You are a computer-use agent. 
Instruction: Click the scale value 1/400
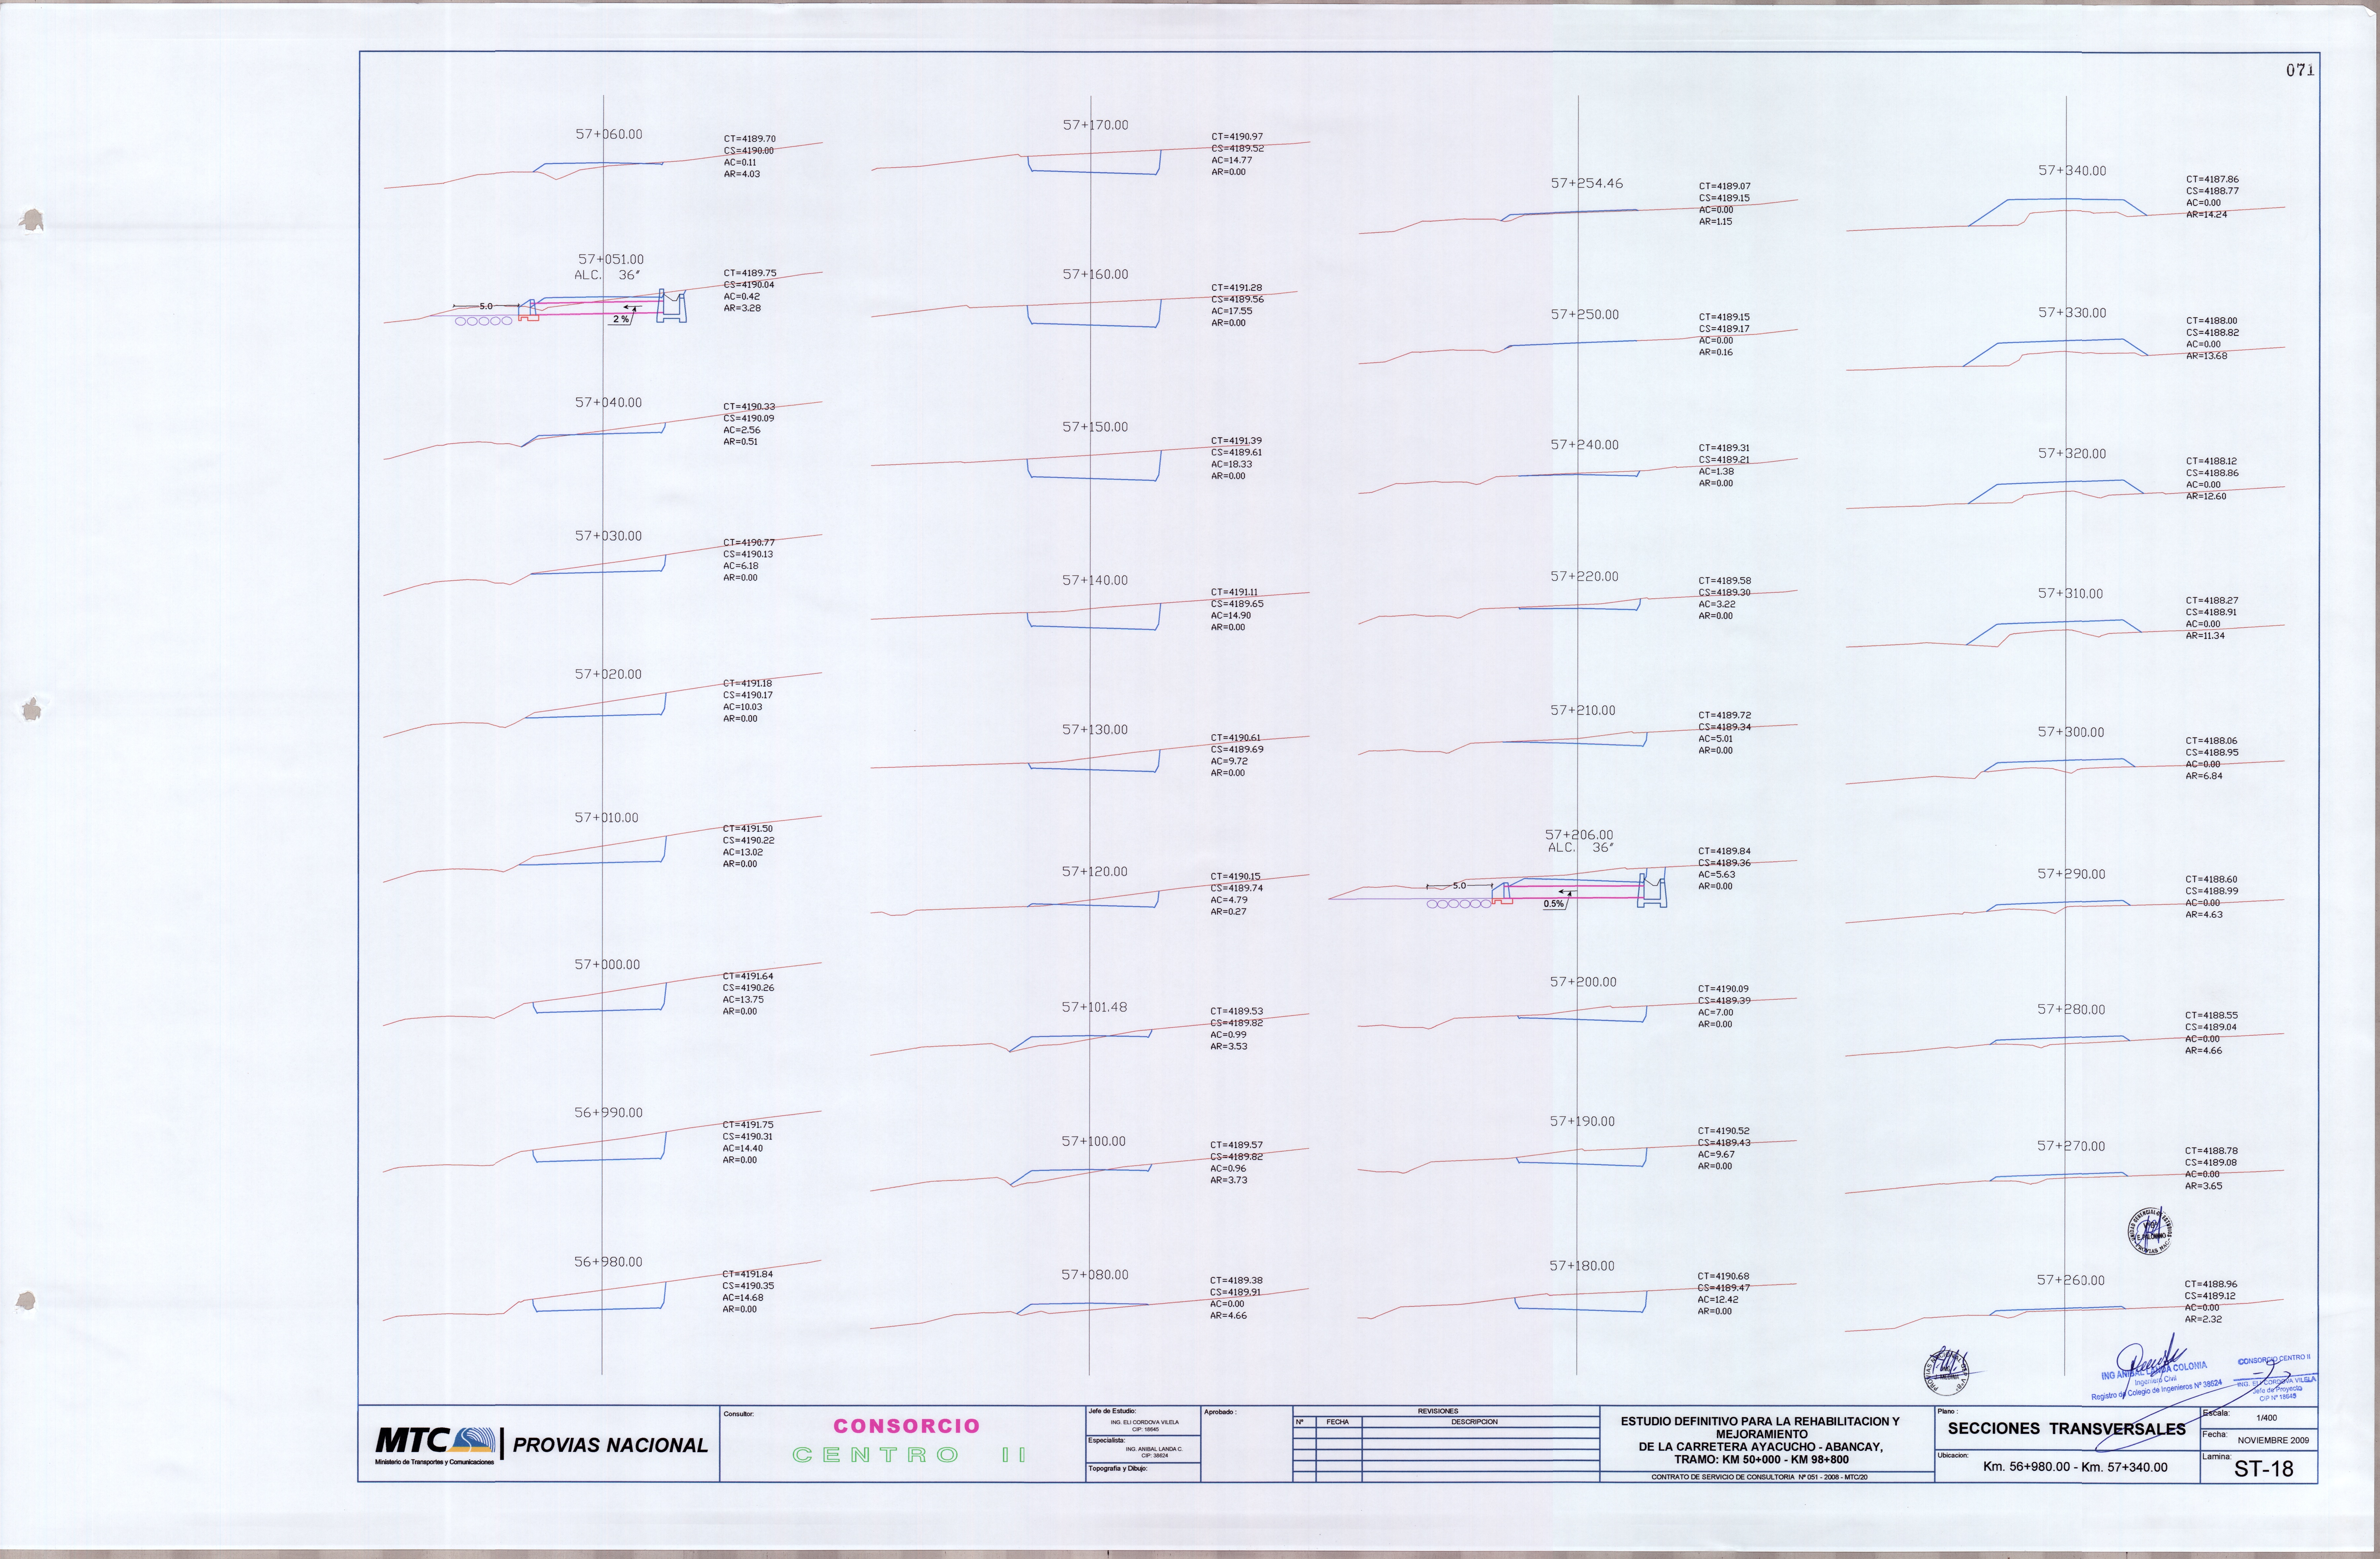(x=2267, y=1418)
